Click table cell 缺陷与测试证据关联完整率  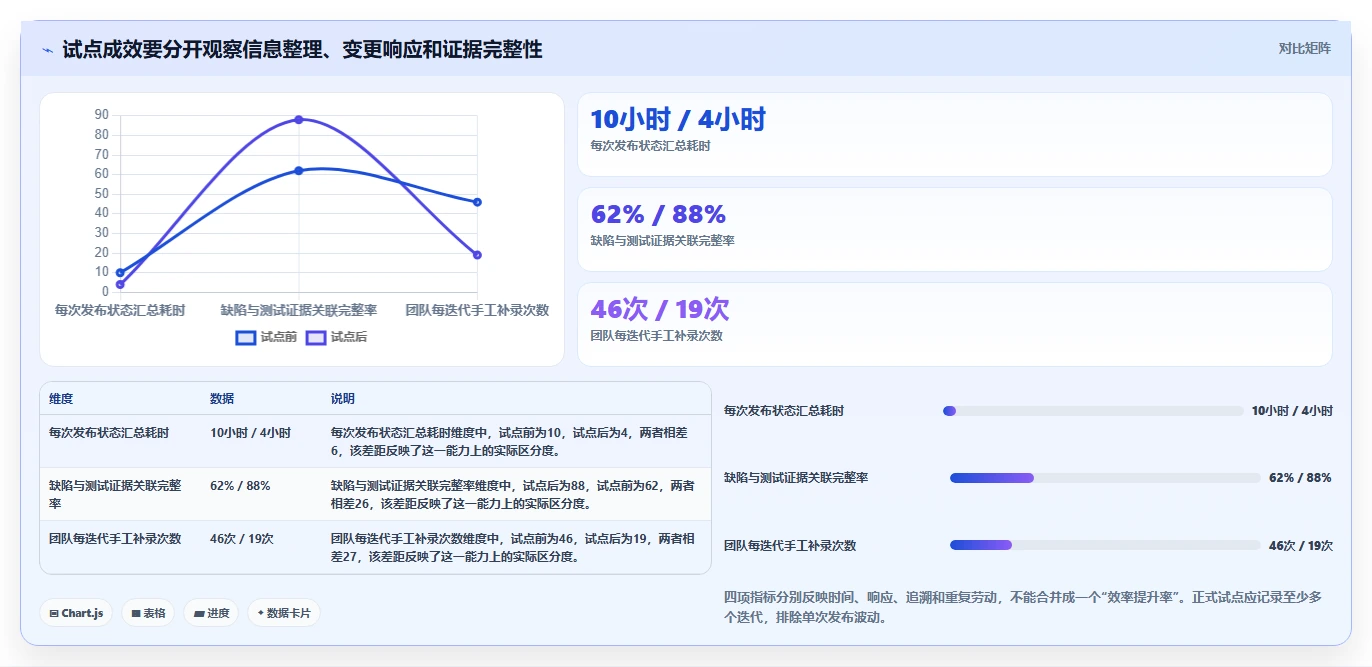[x=115, y=494]
